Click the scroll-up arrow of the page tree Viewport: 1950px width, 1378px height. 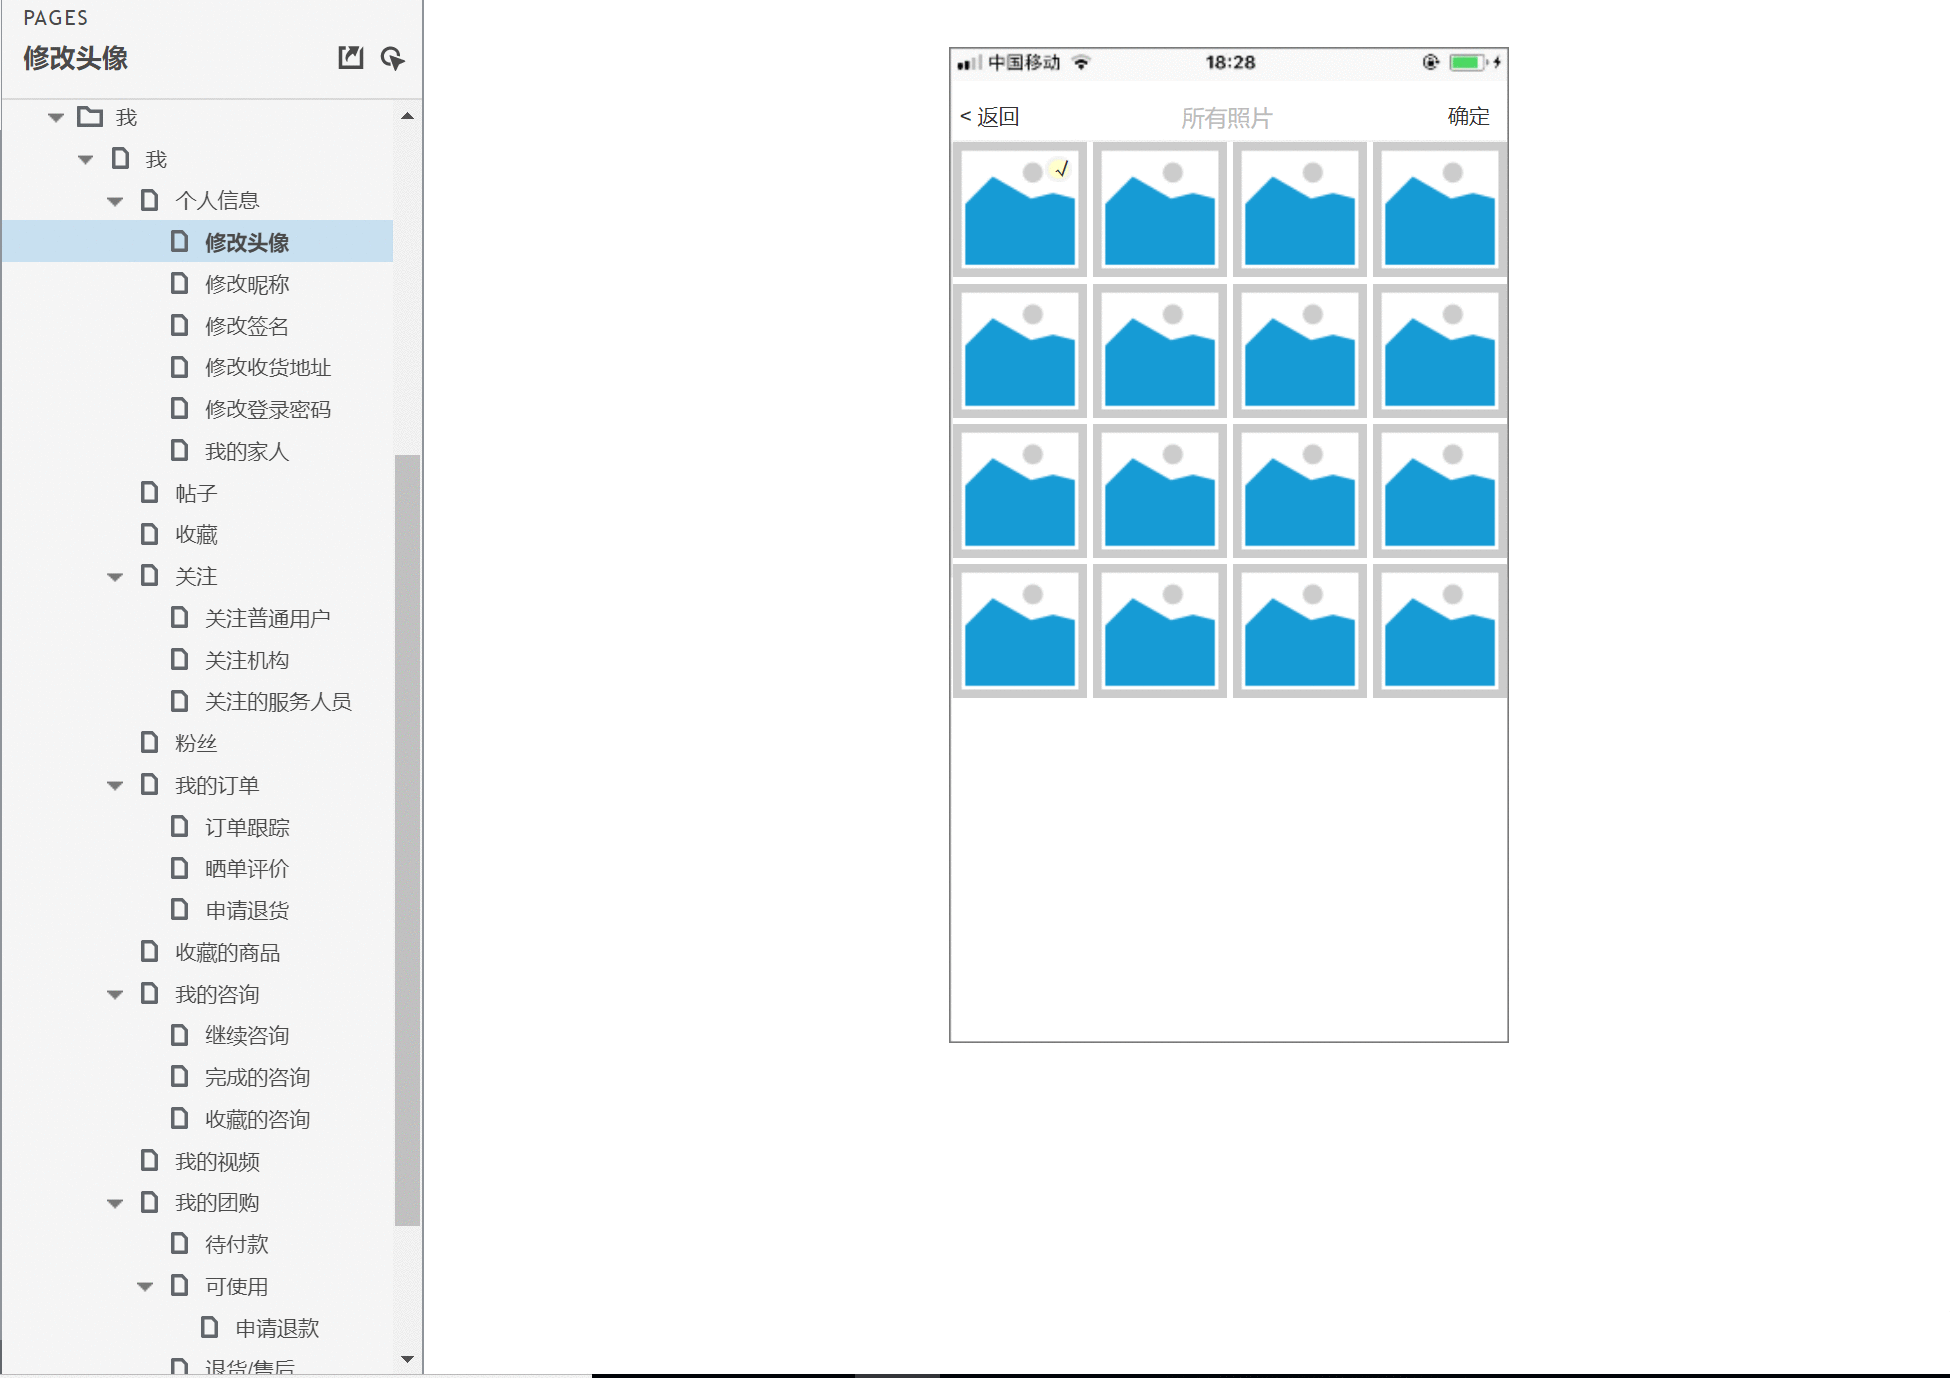[x=407, y=116]
